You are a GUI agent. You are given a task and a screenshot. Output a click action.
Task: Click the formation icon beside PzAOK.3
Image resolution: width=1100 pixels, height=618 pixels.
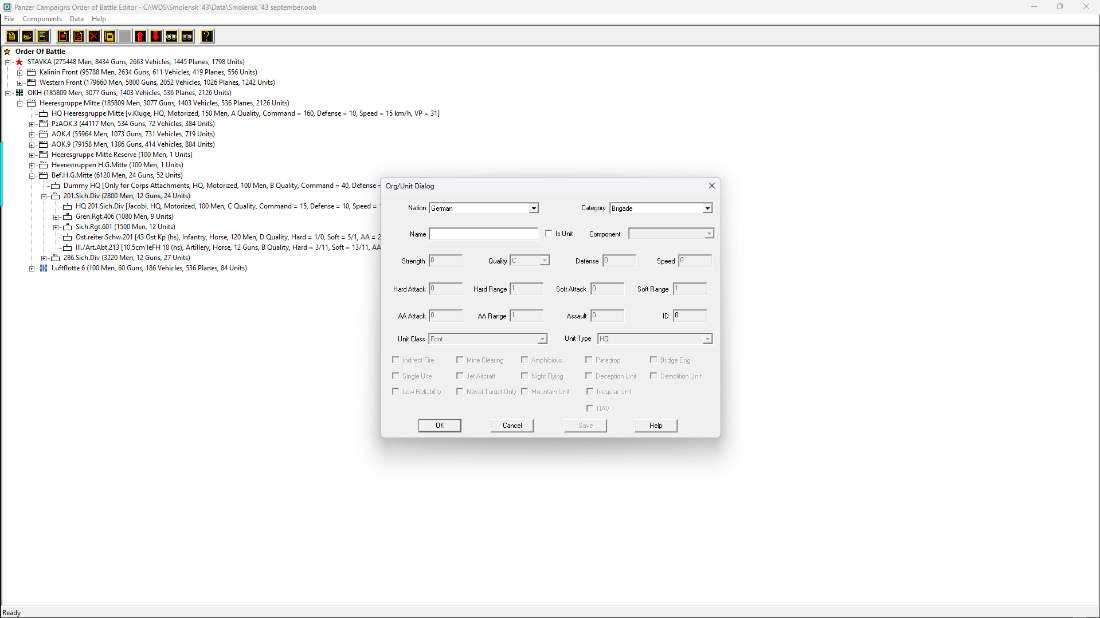(x=43, y=123)
